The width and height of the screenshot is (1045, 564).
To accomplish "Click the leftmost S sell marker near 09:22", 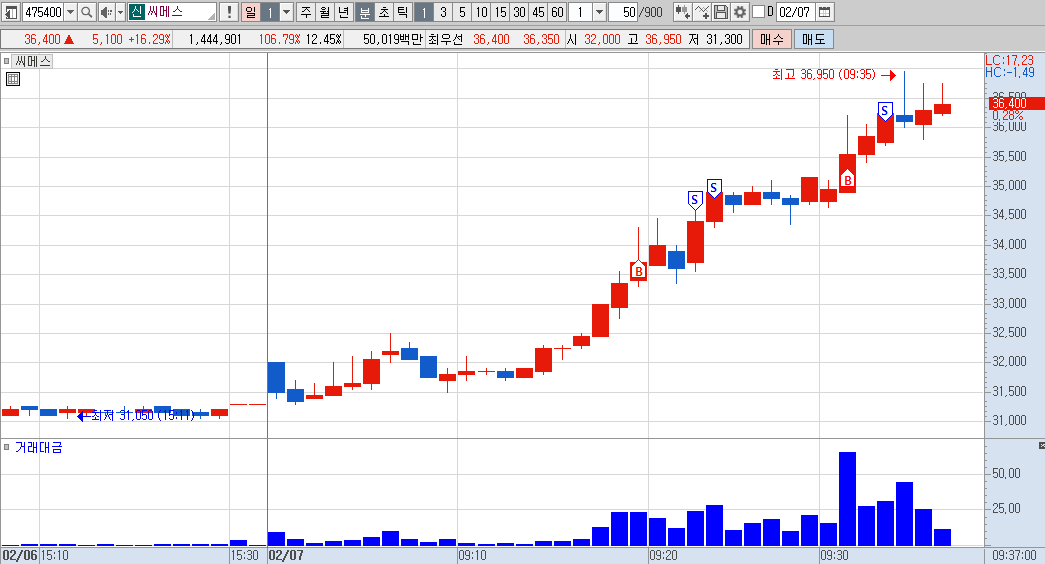I will point(695,200).
